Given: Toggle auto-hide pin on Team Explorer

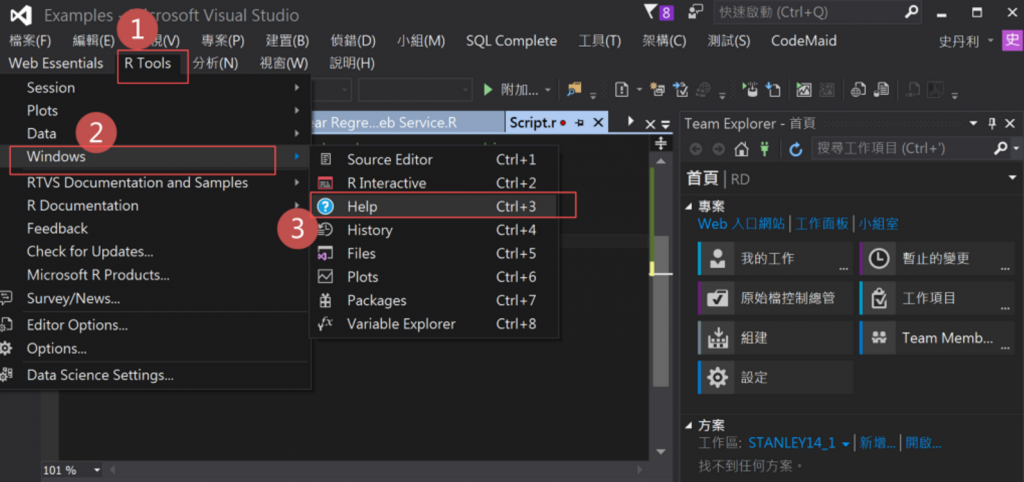Looking at the screenshot, I should click(992, 123).
